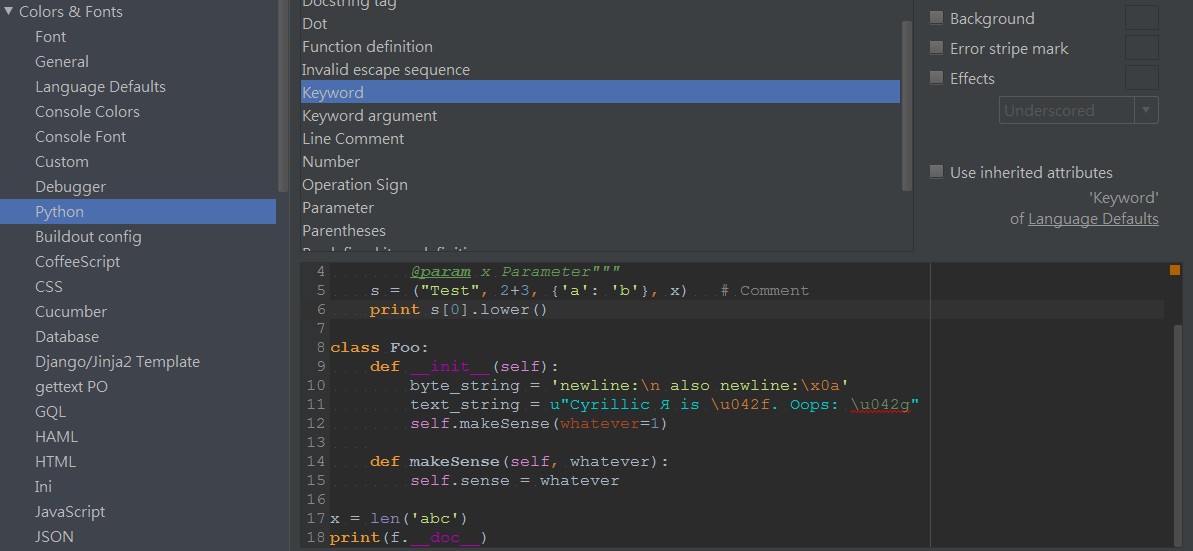Select CSS color settings
This screenshot has height=551, width=1193.
[x=49, y=287]
